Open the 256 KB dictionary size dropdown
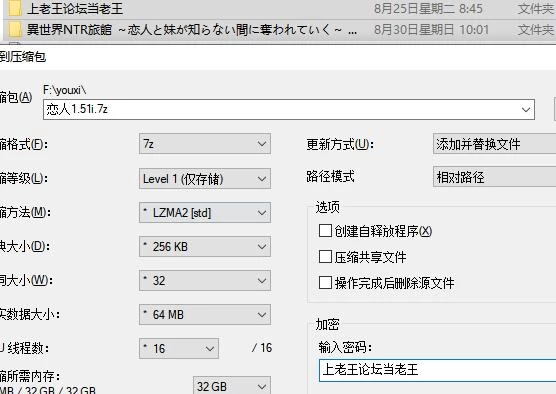Screen dimensions: 556x394 205,246
